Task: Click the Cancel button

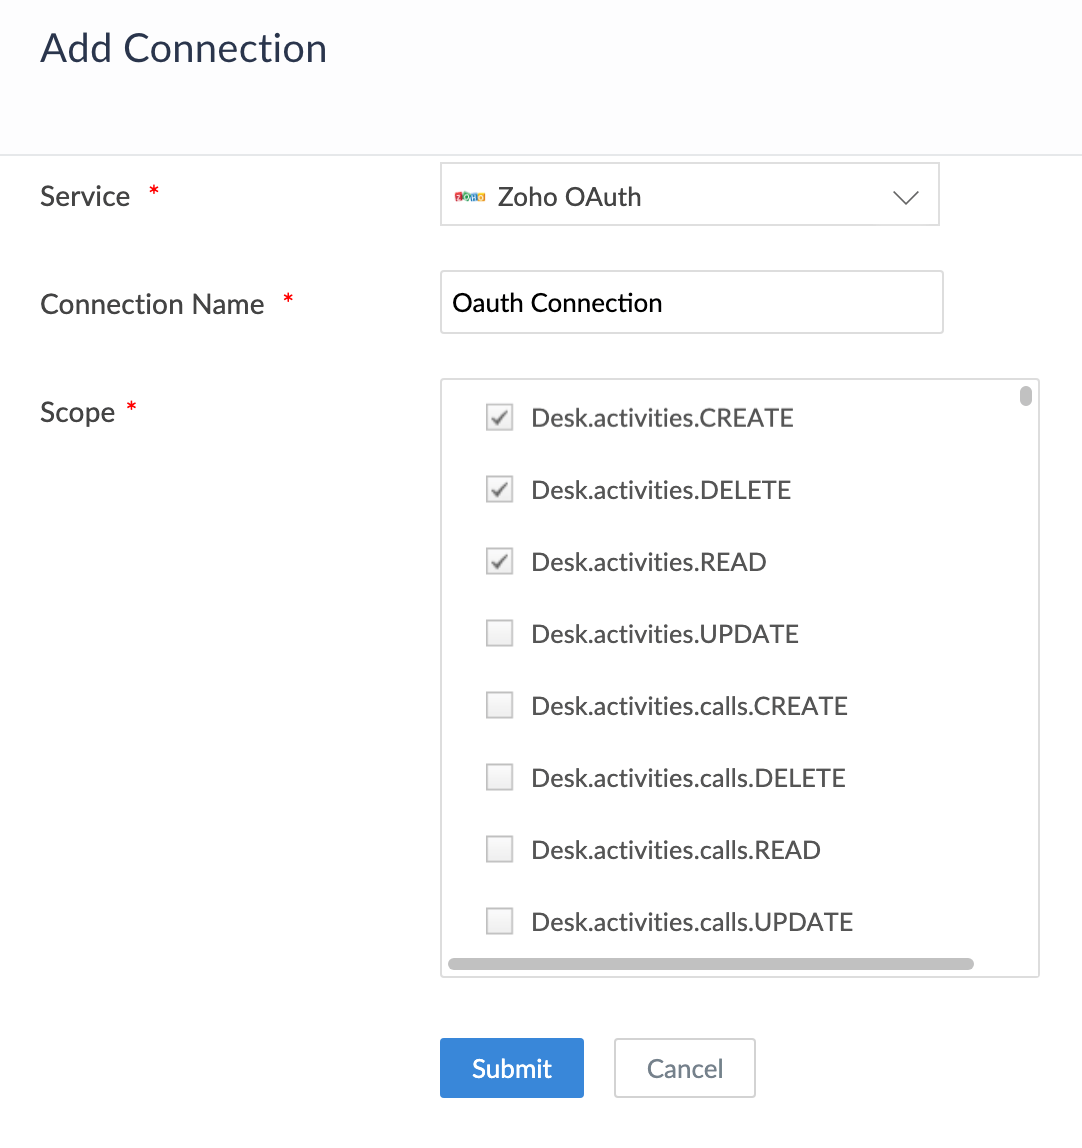Action: (684, 1068)
